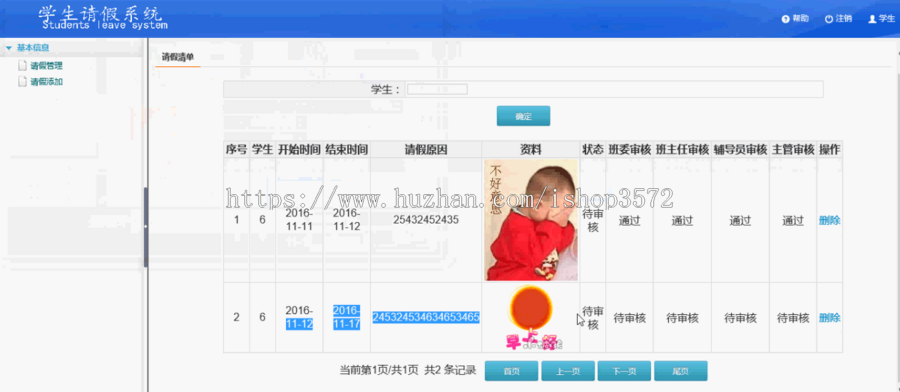
Task: Select the reason text 25432452435
Action: click(426, 219)
